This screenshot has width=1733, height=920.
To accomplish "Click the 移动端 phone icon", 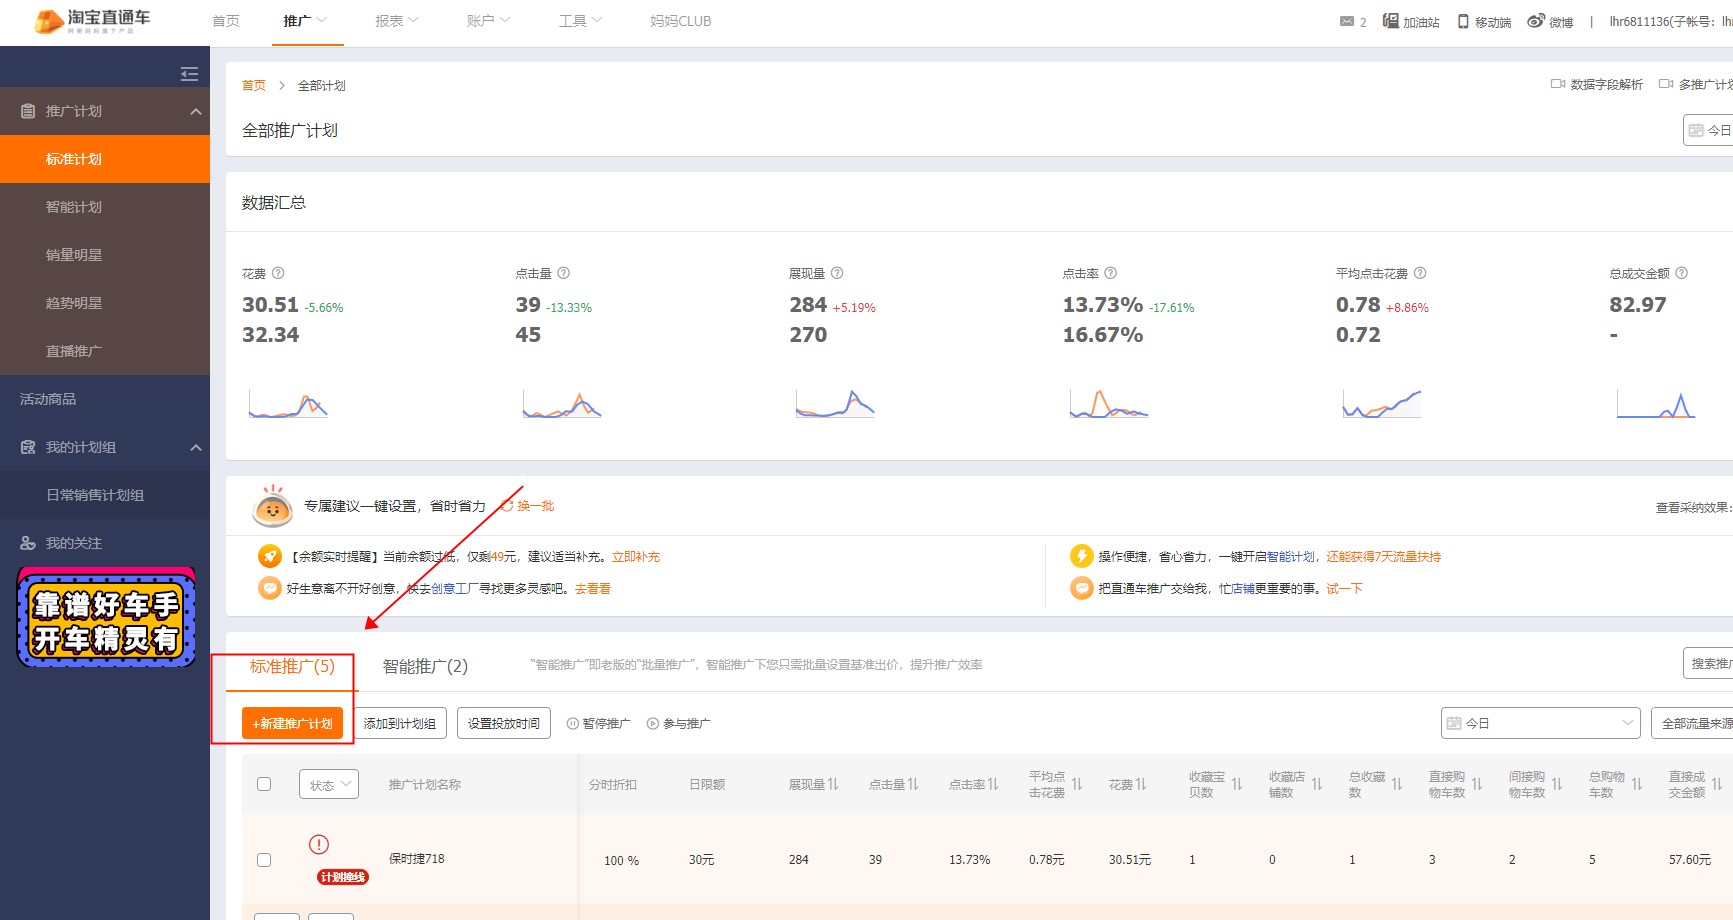I will pyautogui.click(x=1463, y=21).
